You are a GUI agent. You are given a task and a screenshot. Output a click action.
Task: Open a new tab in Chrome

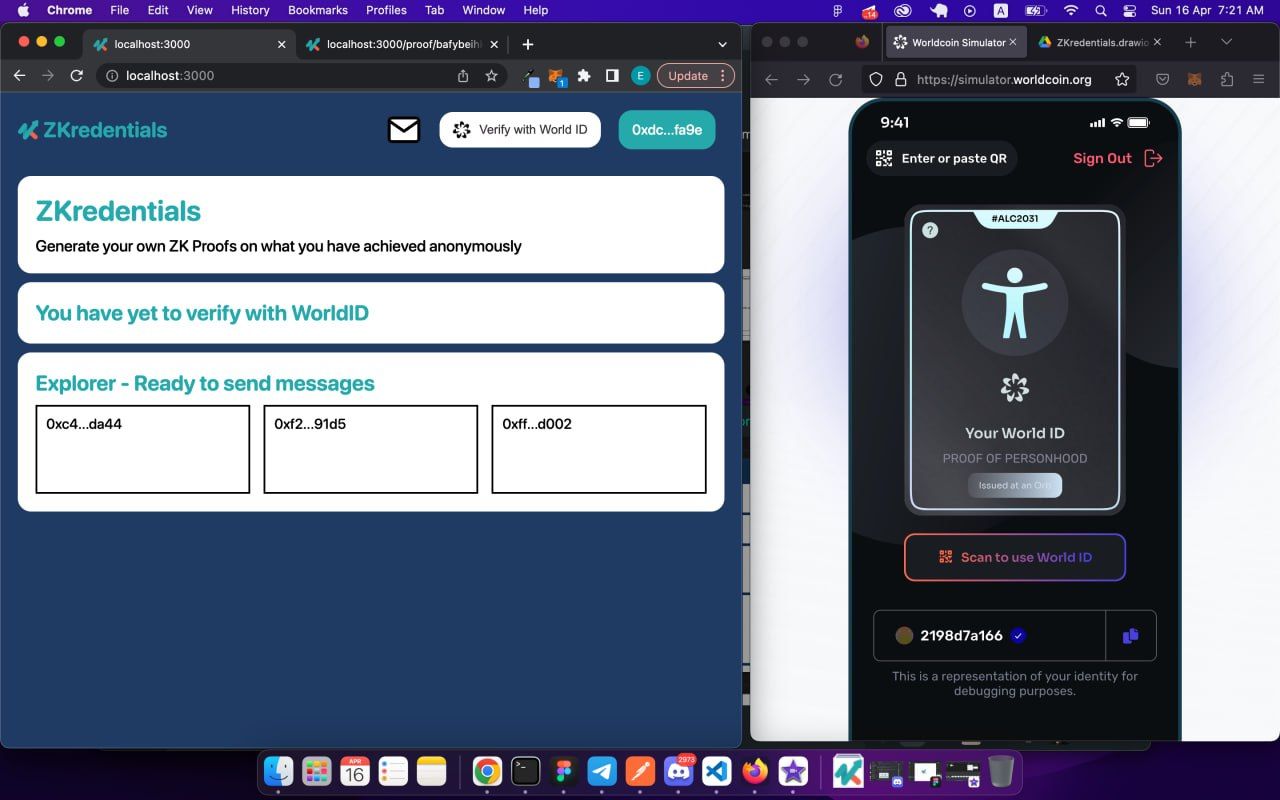point(528,44)
